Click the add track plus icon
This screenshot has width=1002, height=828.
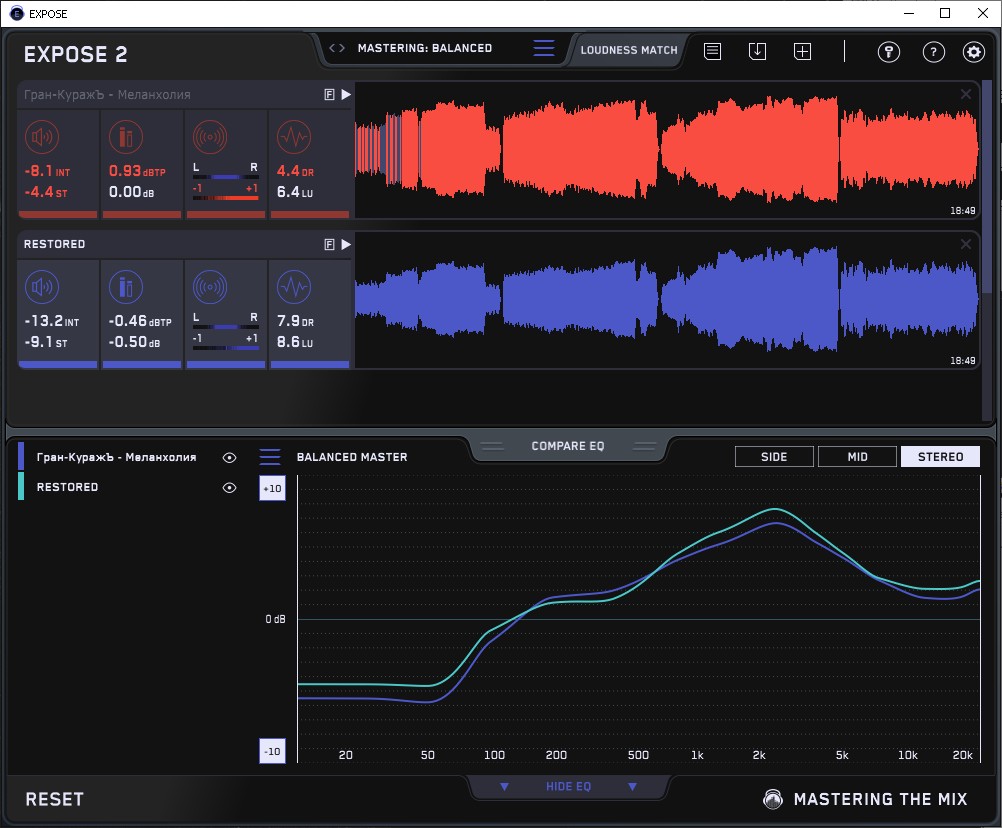coord(802,52)
